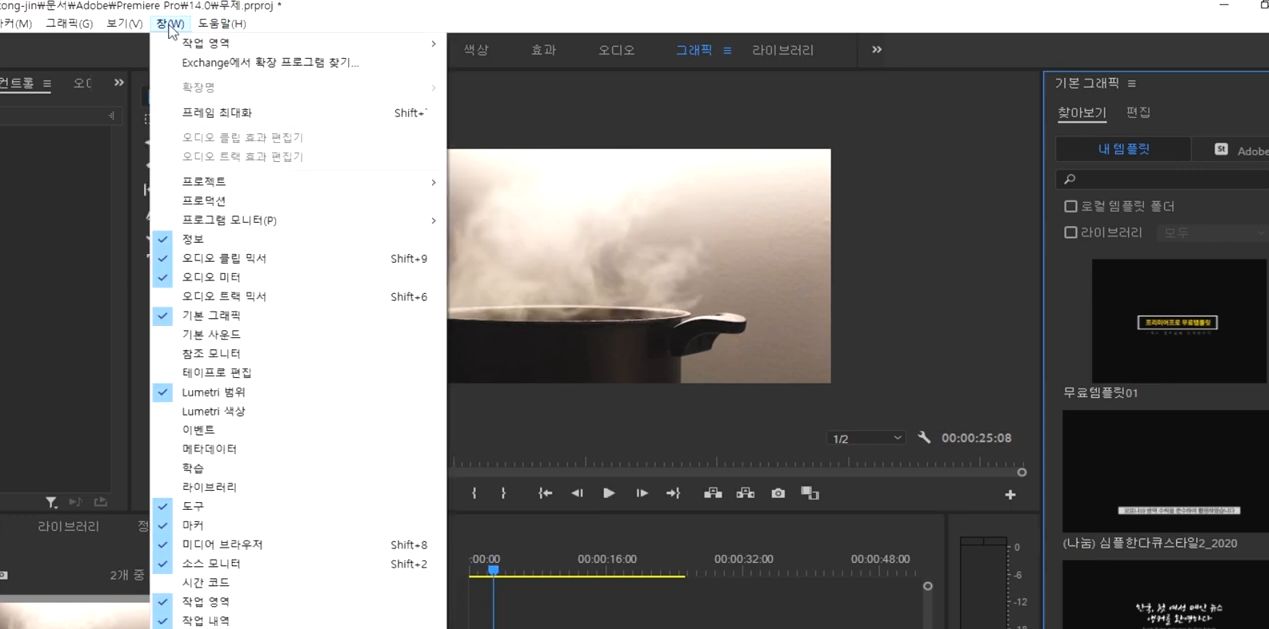This screenshot has width=1269, height=629.
Task: Toggle 소스 모니터 panel visibility
Action: pos(298,563)
